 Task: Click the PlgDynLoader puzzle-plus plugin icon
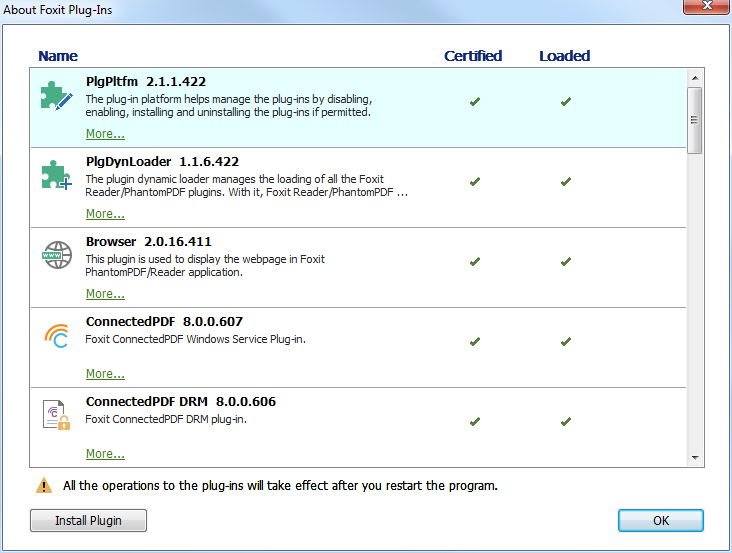pos(56,175)
